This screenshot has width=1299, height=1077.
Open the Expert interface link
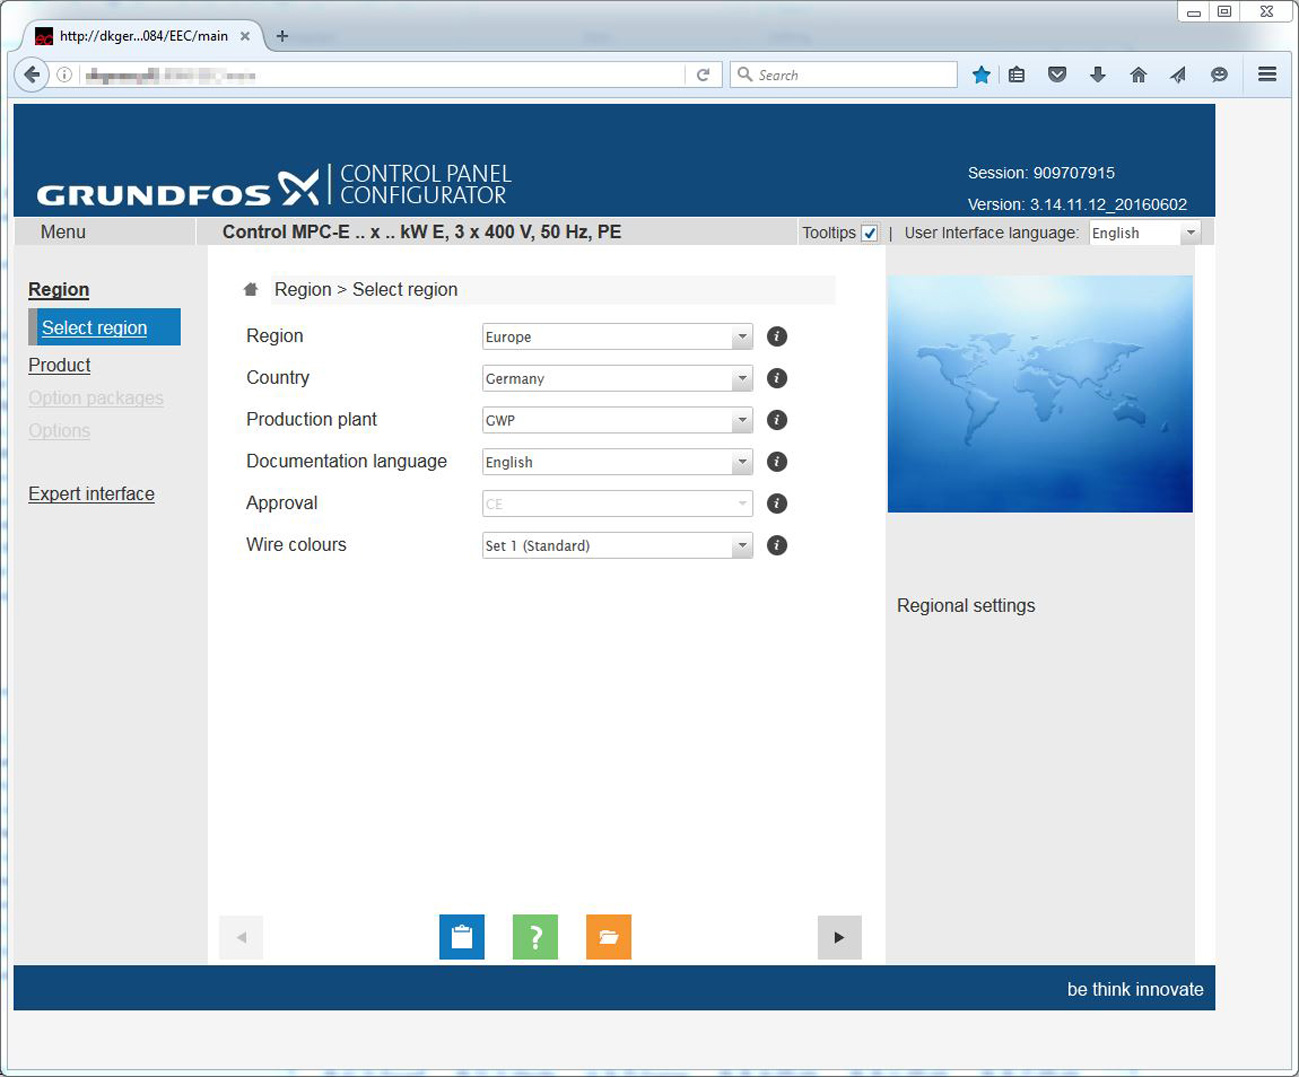[91, 494]
